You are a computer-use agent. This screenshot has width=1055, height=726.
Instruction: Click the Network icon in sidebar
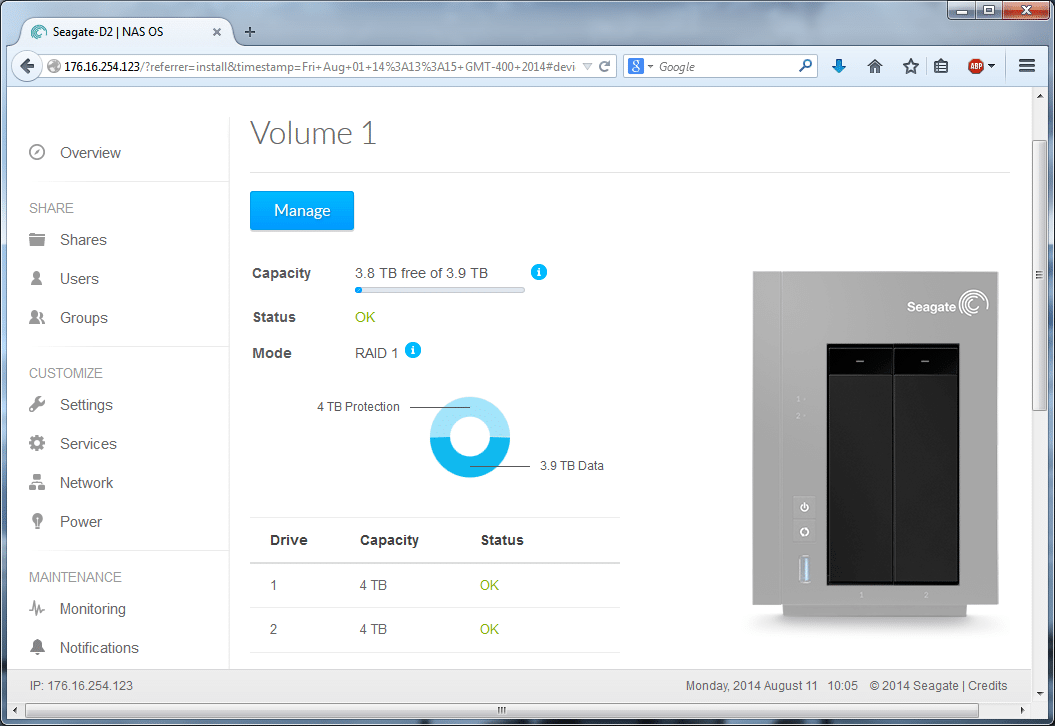click(37, 482)
